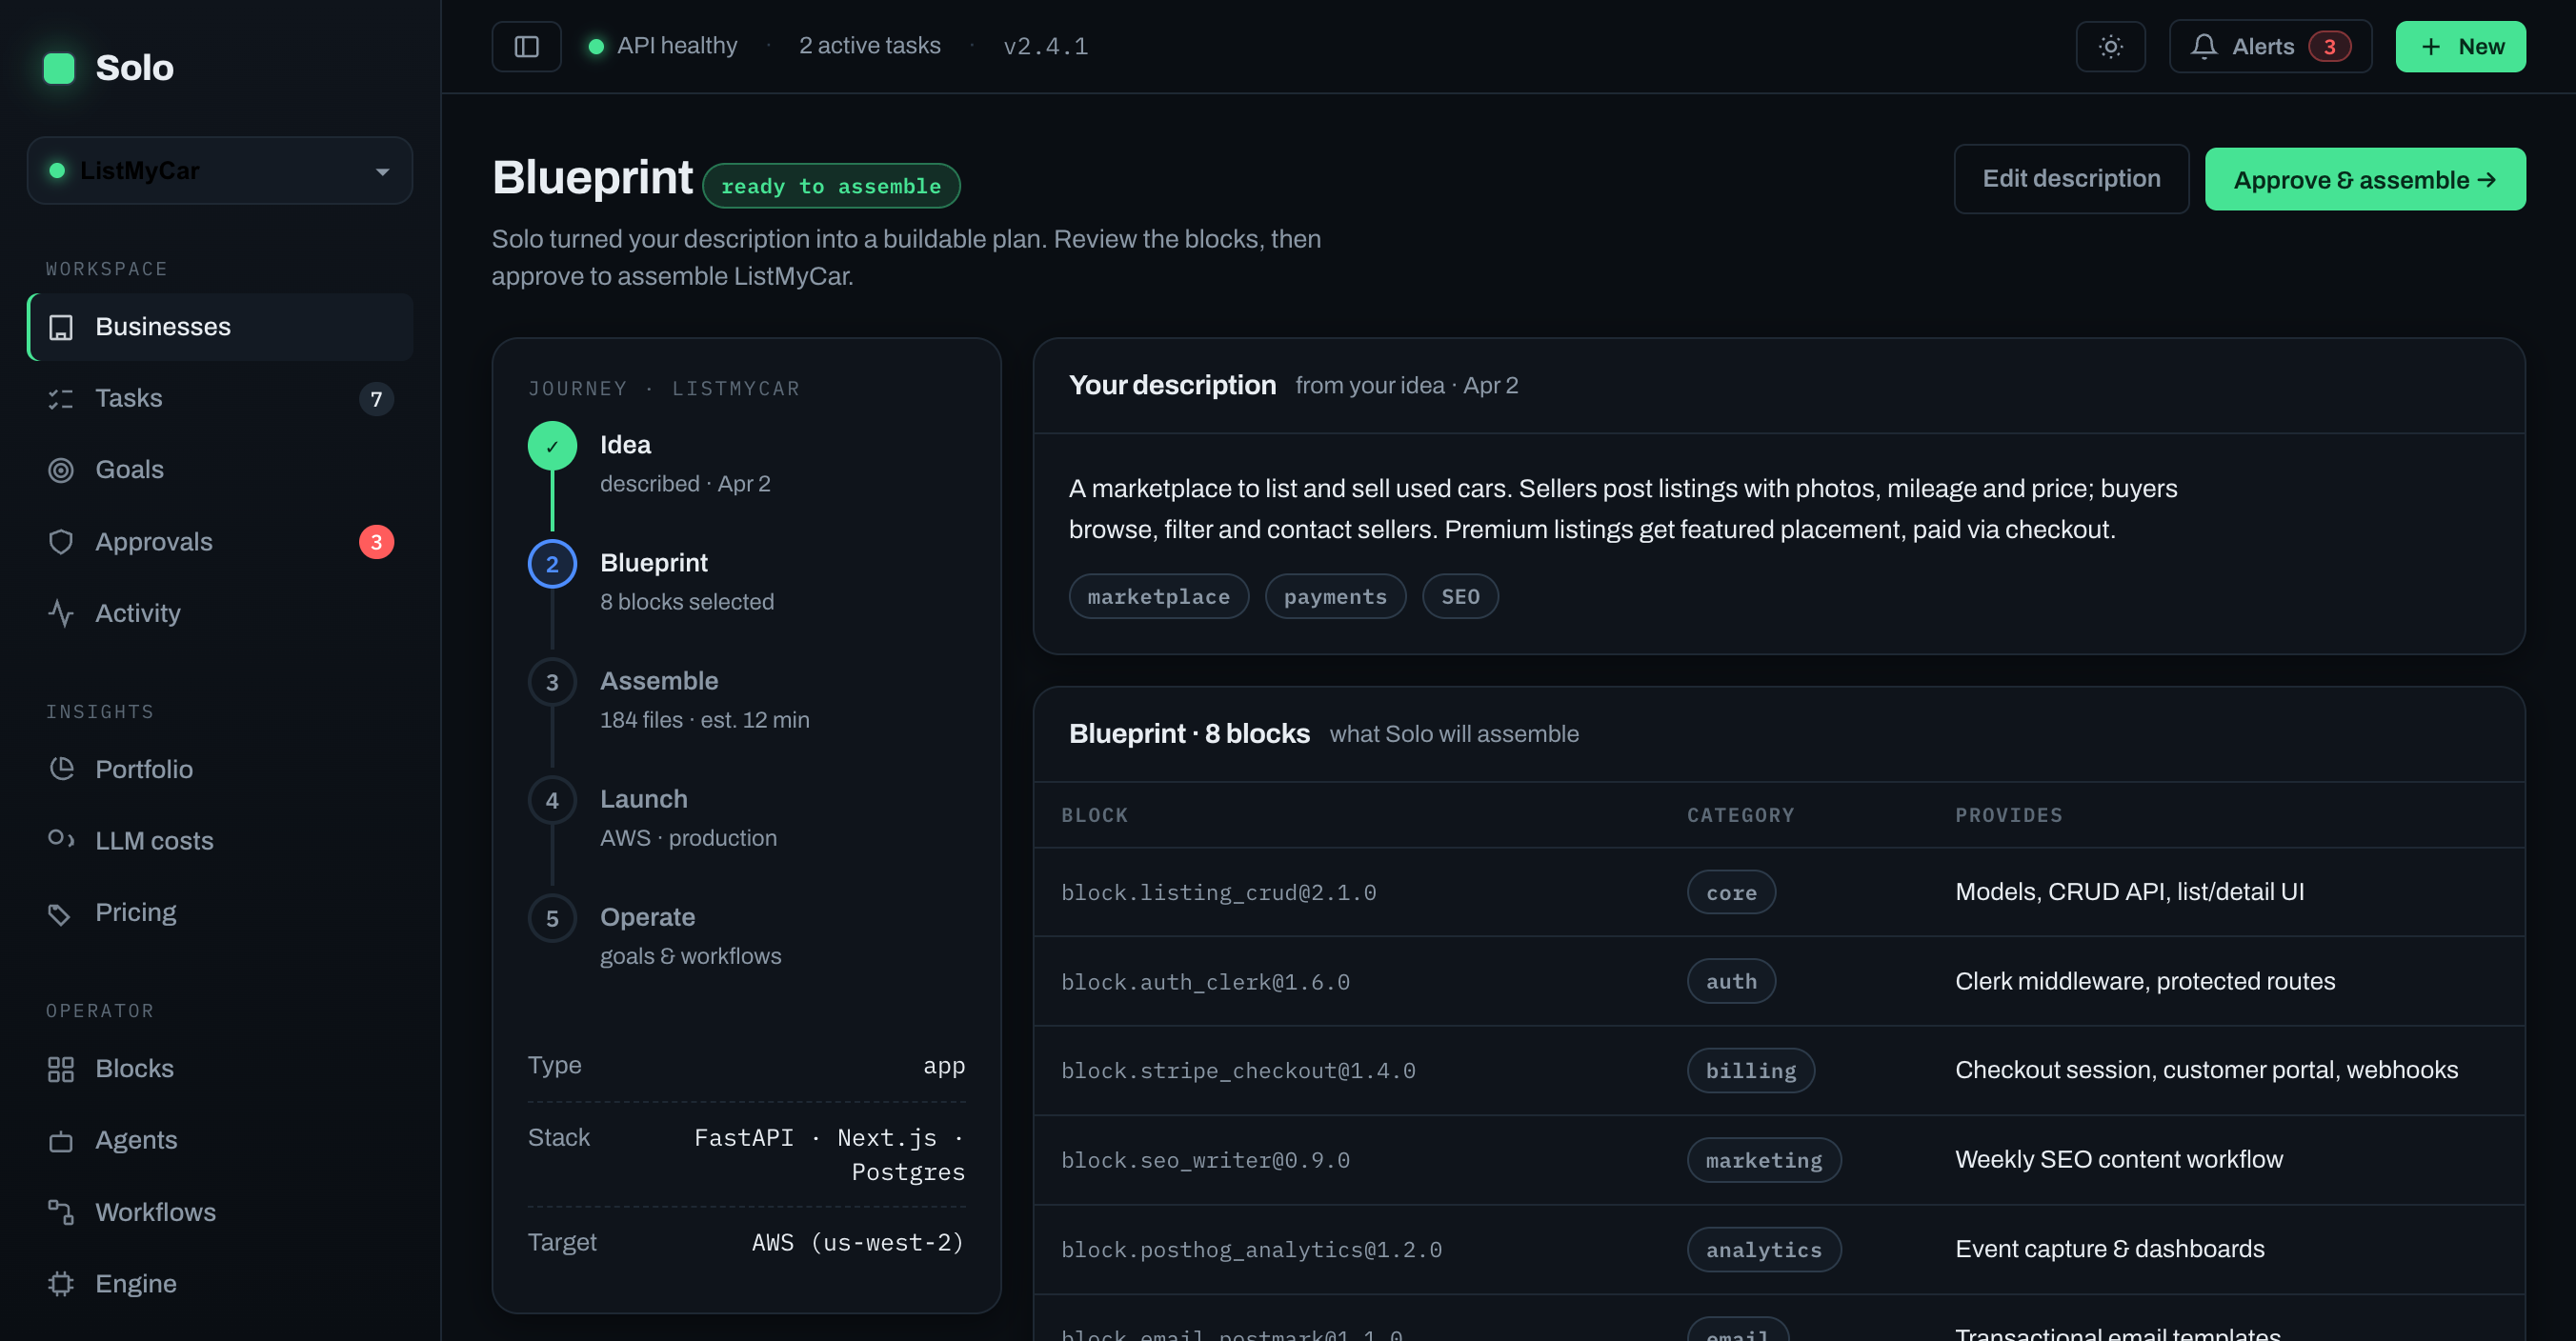Click the Tasks count badge 7
Viewport: 2576px width, 1341px height.
point(376,399)
